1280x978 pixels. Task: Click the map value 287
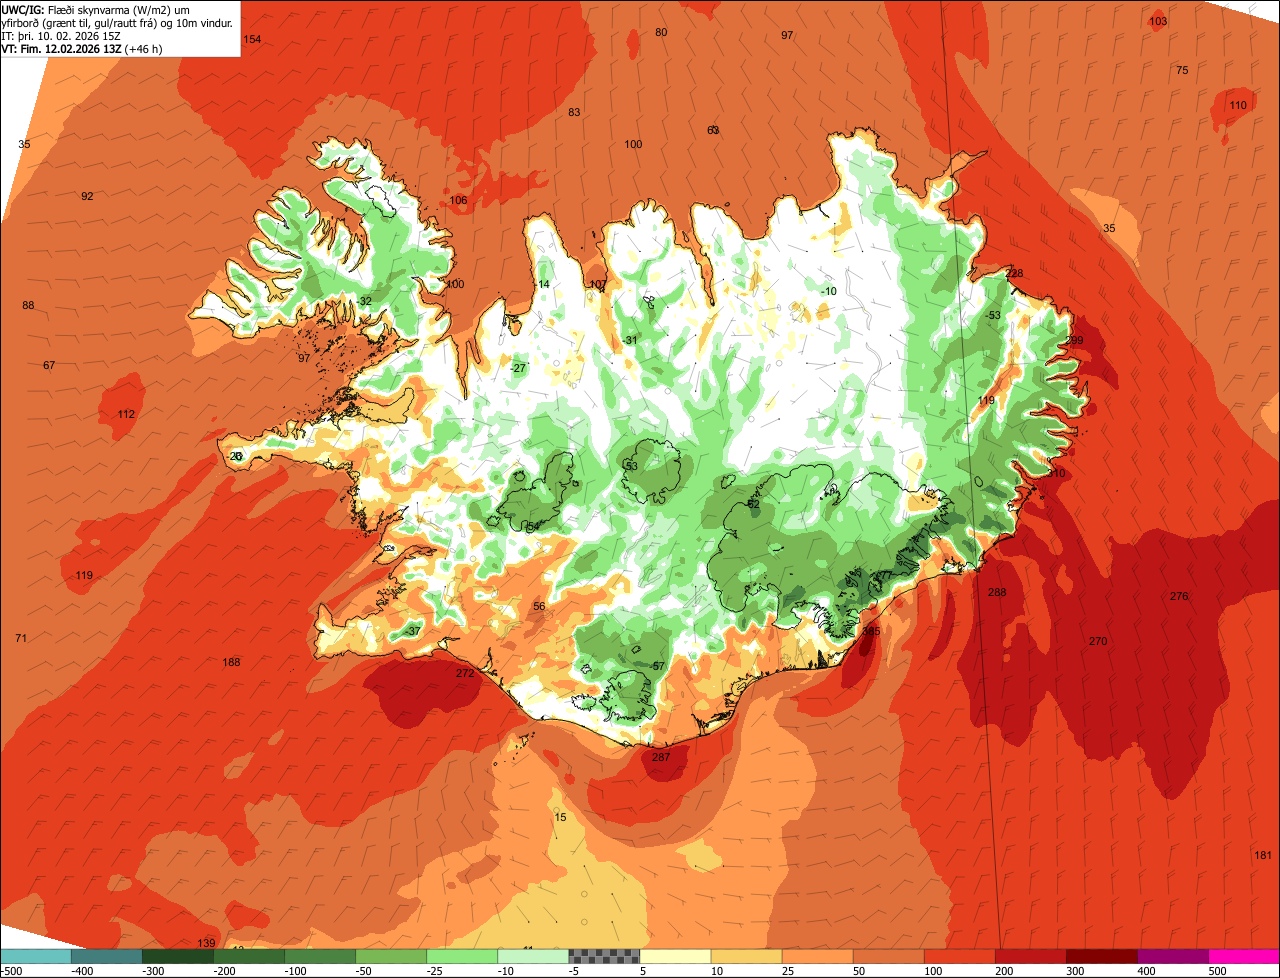click(661, 757)
